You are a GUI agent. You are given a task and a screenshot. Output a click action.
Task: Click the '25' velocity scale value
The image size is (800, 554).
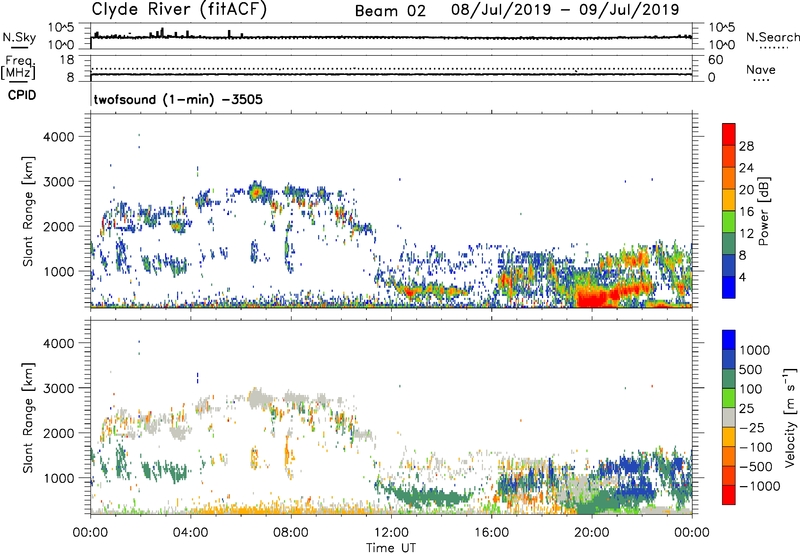[746, 408]
